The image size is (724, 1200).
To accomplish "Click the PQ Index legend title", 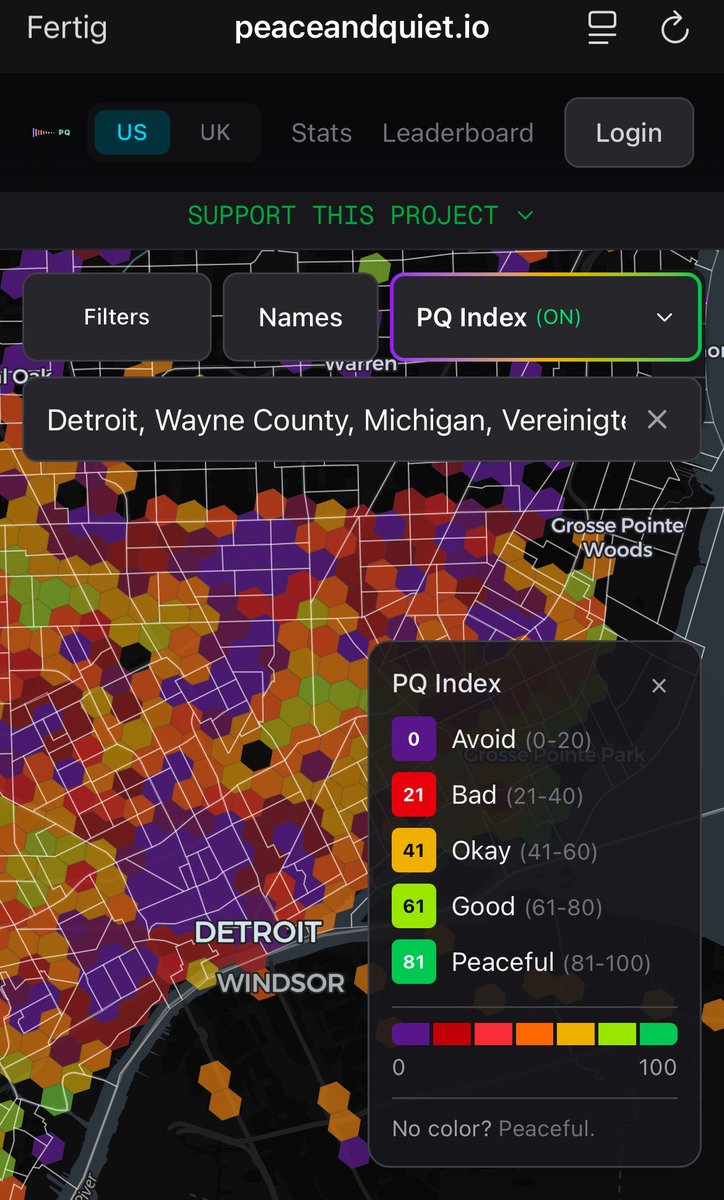I will (447, 685).
